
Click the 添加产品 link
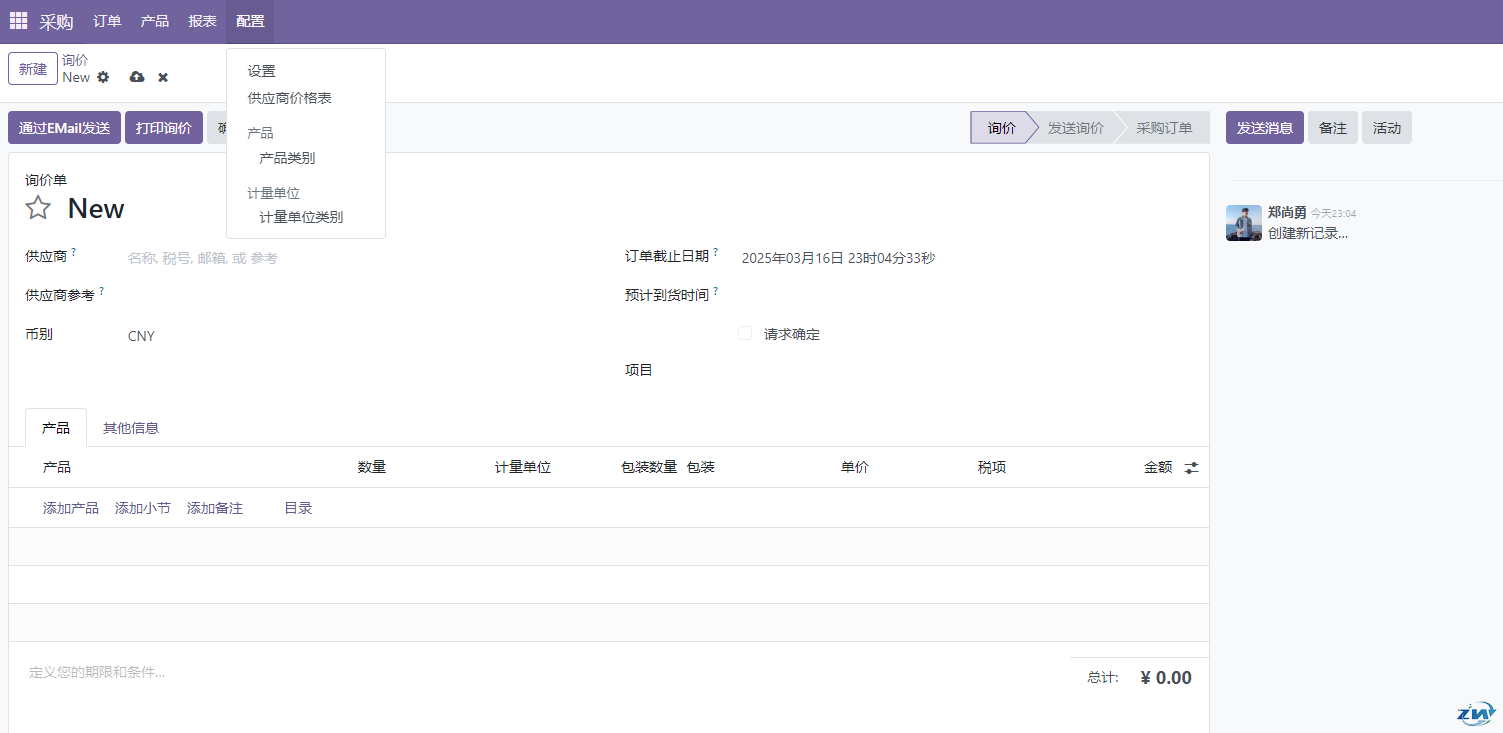pos(70,508)
